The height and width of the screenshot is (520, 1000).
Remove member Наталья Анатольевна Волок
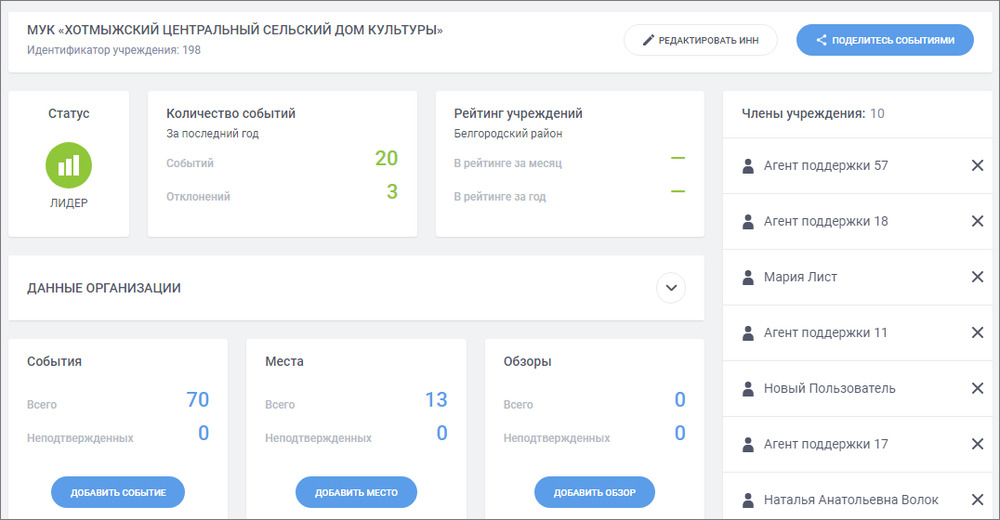coord(977,500)
